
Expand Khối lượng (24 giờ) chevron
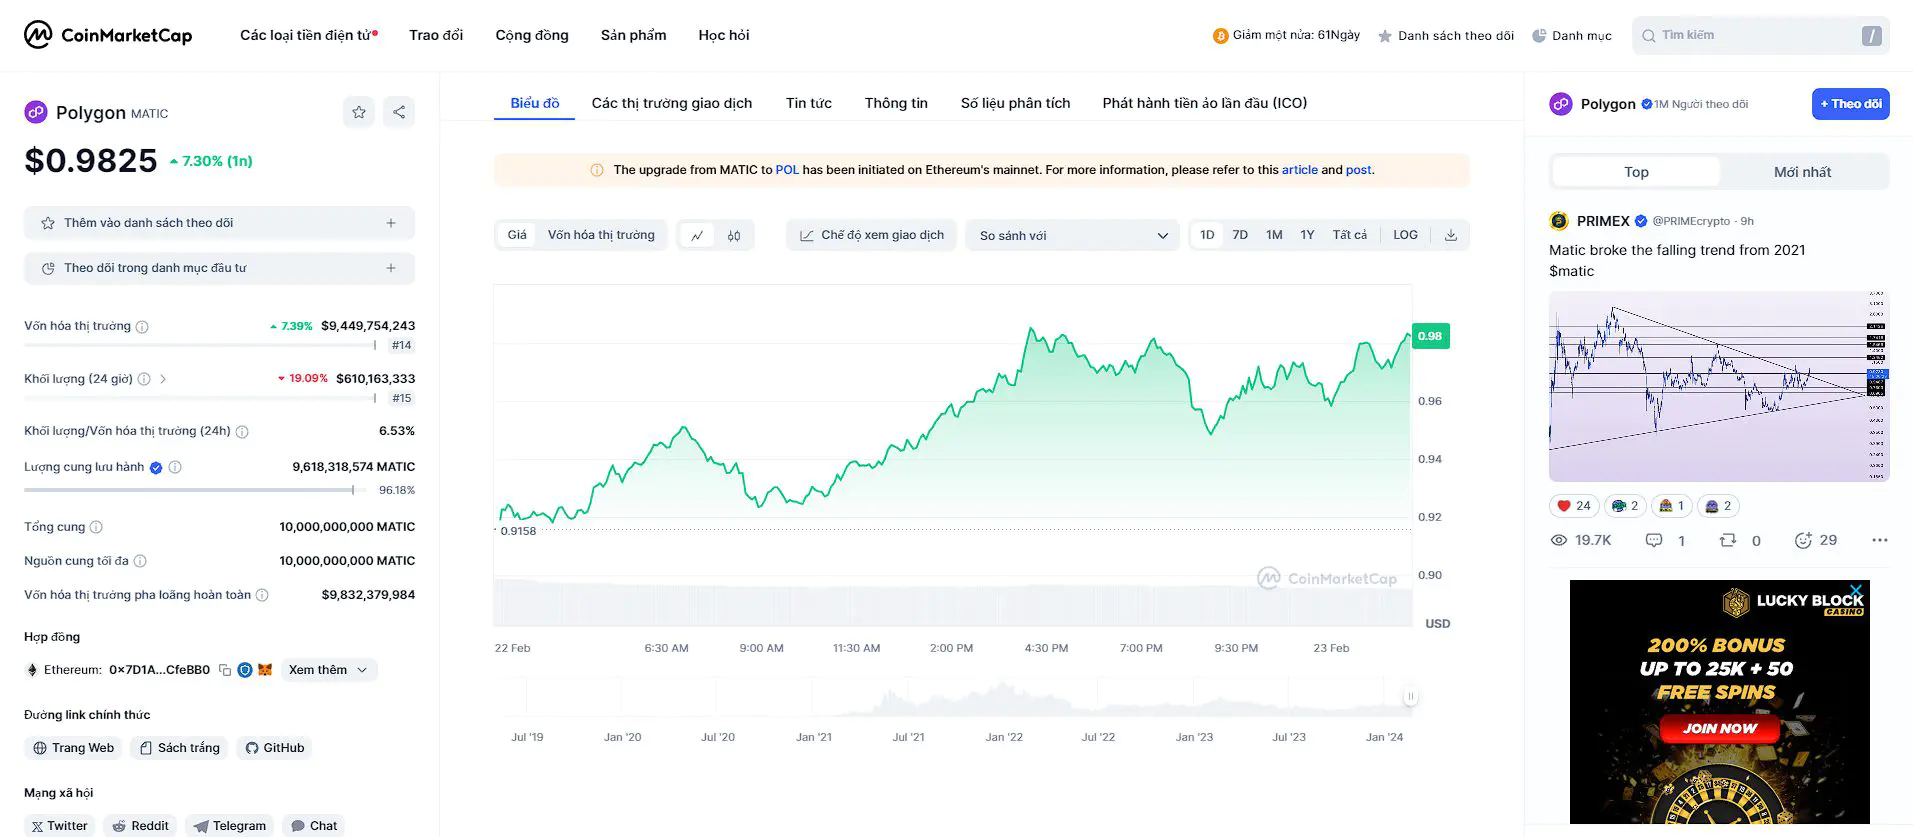coord(163,379)
